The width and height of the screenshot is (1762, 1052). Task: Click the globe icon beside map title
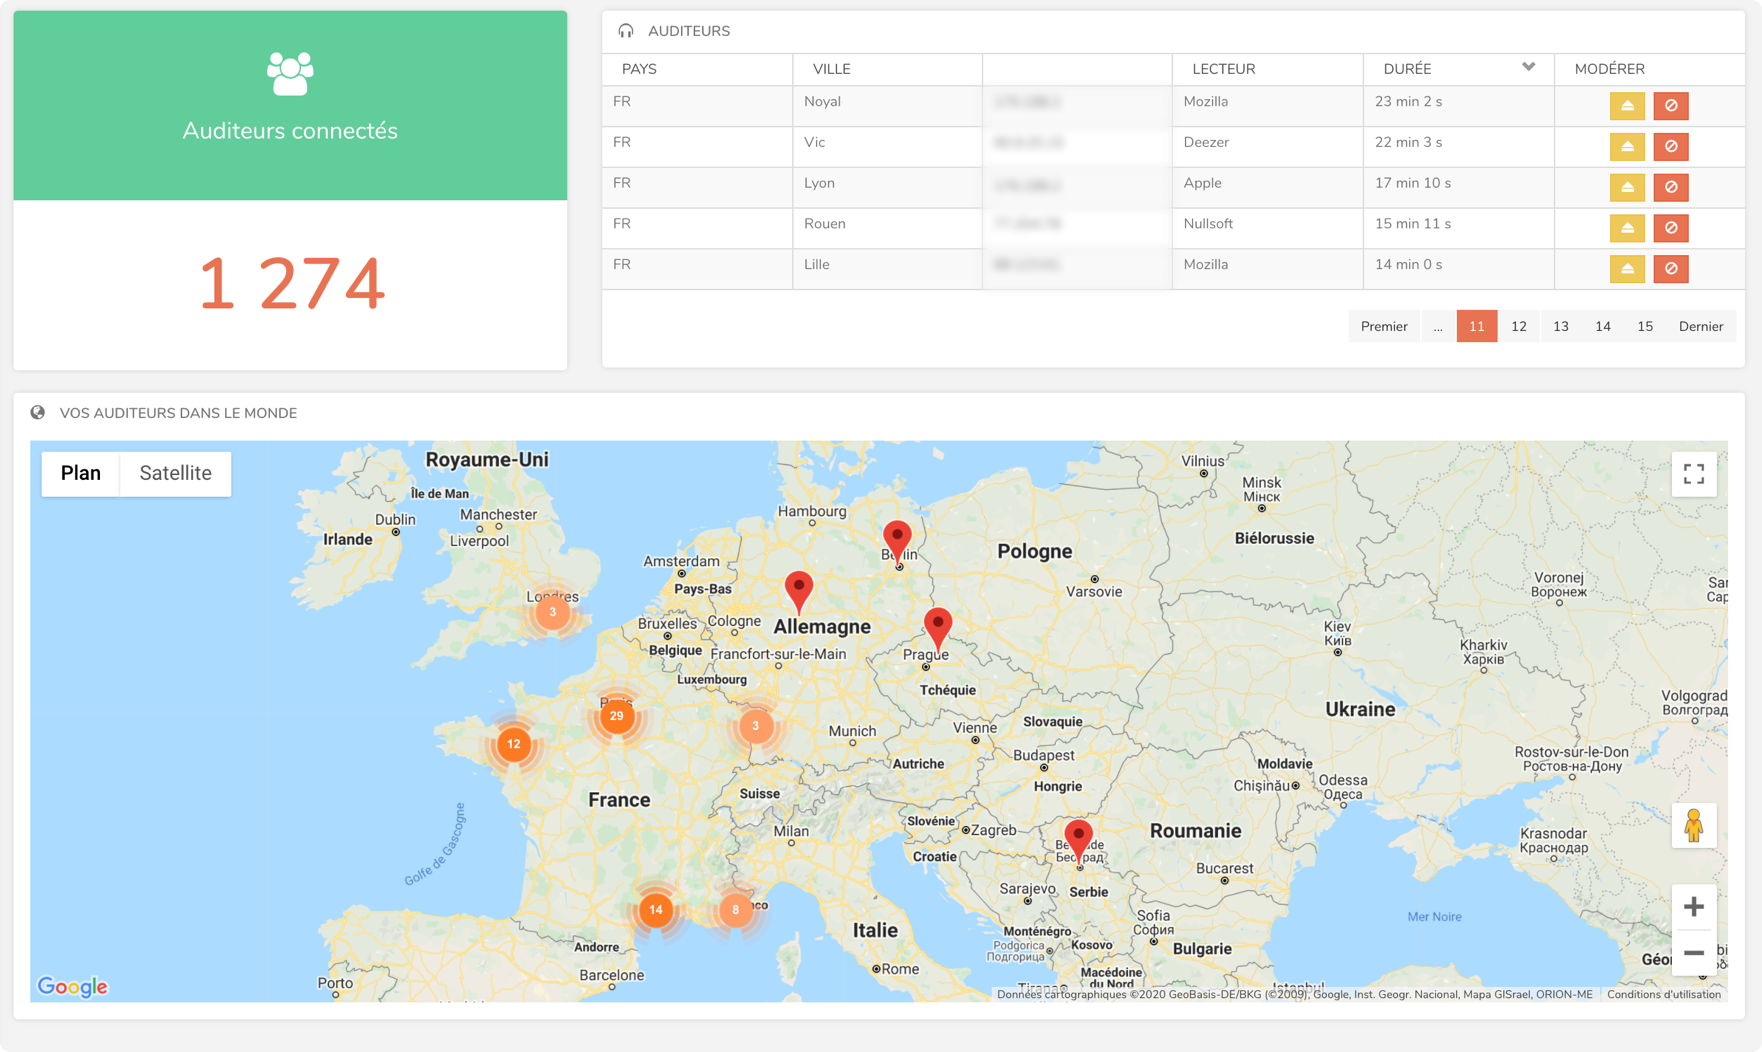click(x=38, y=412)
